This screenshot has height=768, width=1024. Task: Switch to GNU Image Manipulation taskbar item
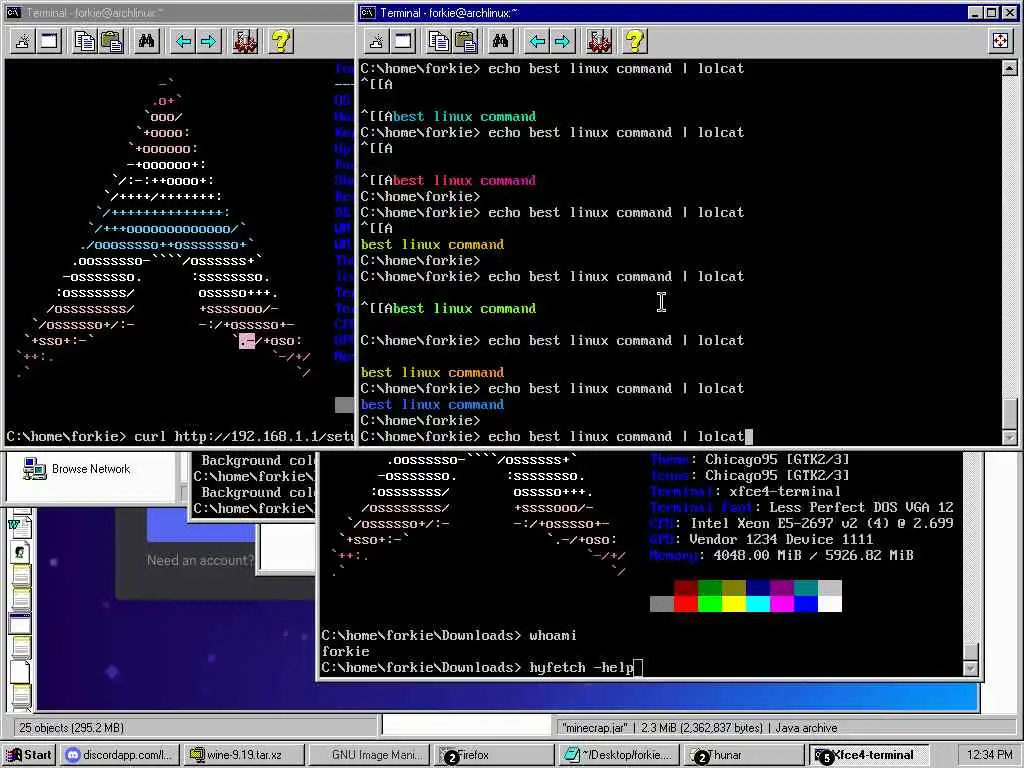point(369,755)
